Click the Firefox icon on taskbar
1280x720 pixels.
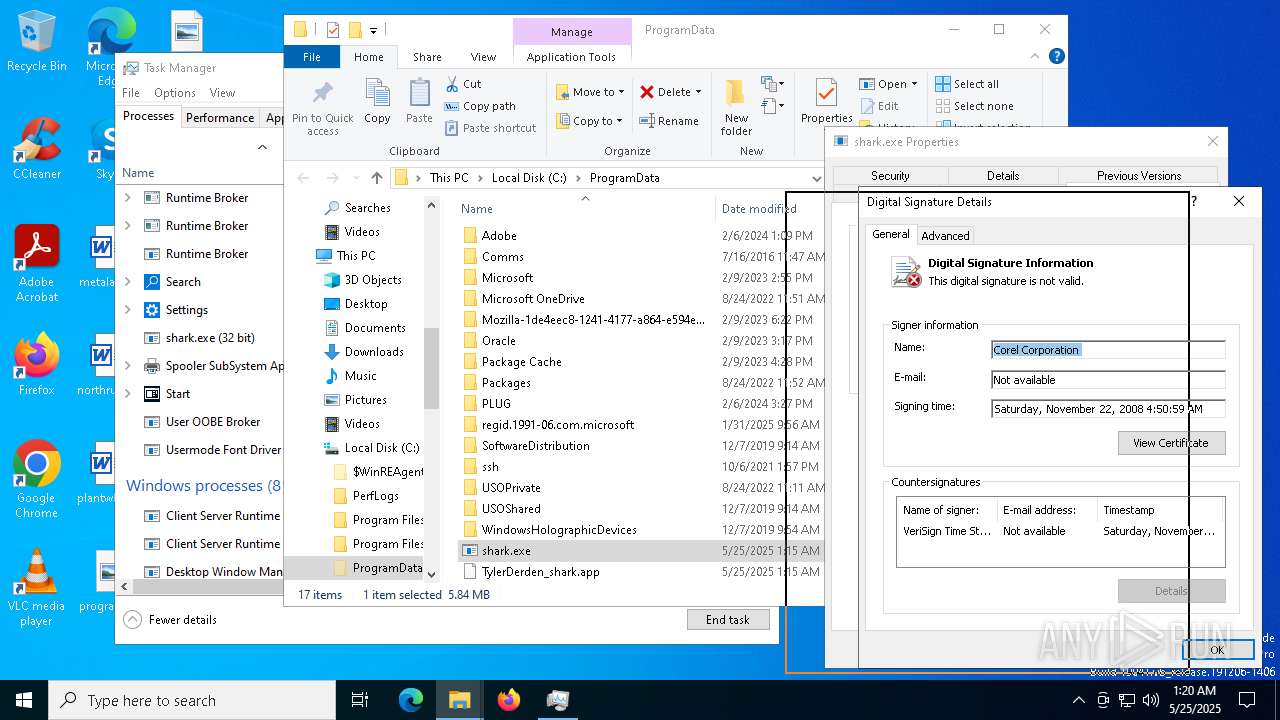click(508, 700)
